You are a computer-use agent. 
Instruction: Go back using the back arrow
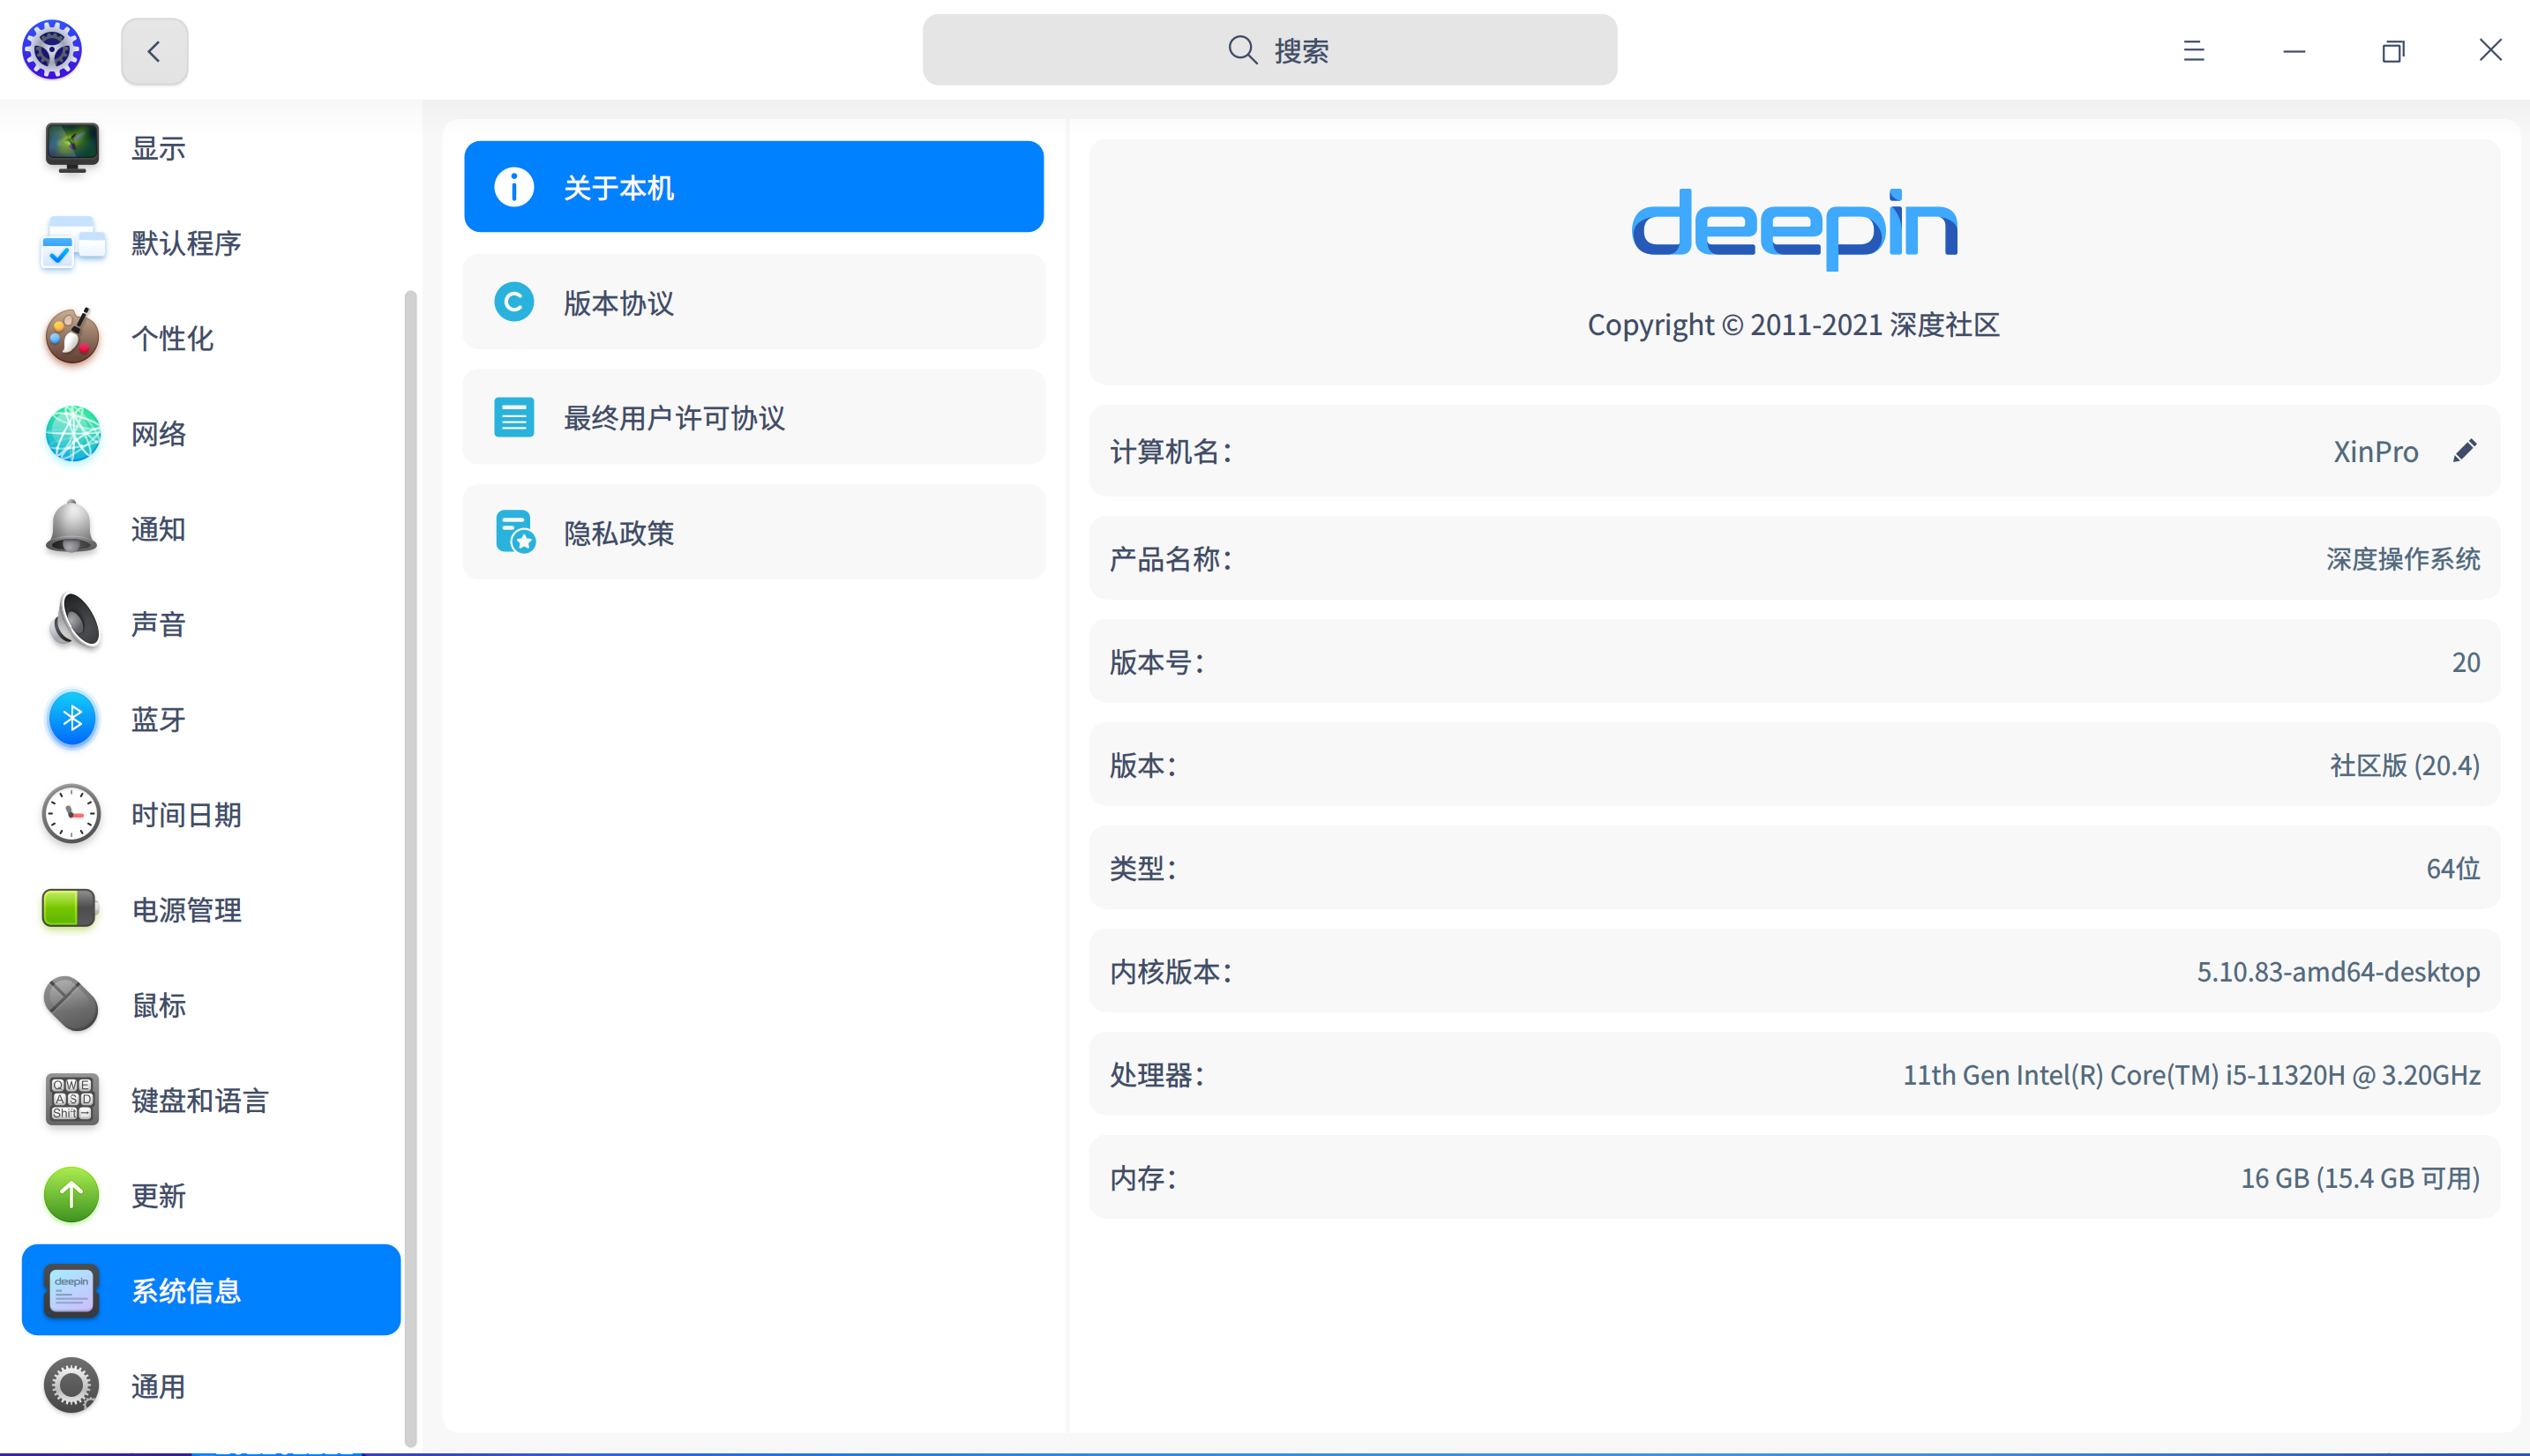[154, 50]
